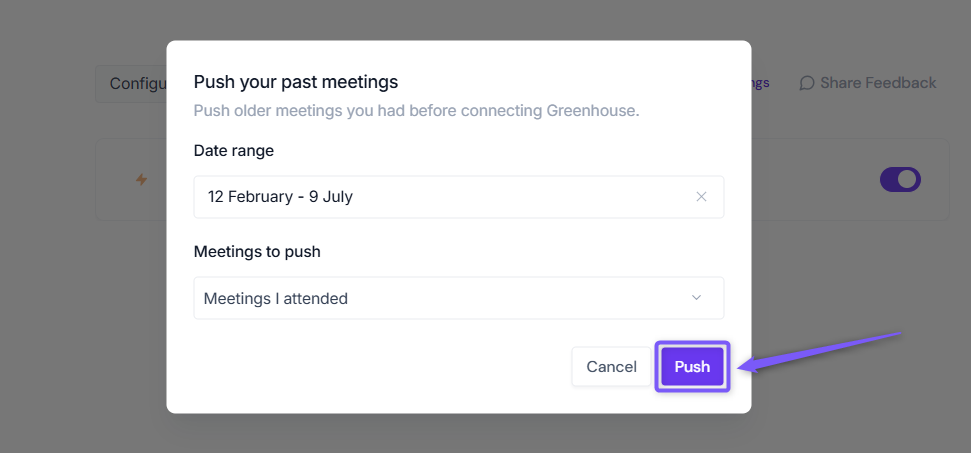Click the integration card behind the modal
The image size is (971, 453).
(x=848, y=179)
